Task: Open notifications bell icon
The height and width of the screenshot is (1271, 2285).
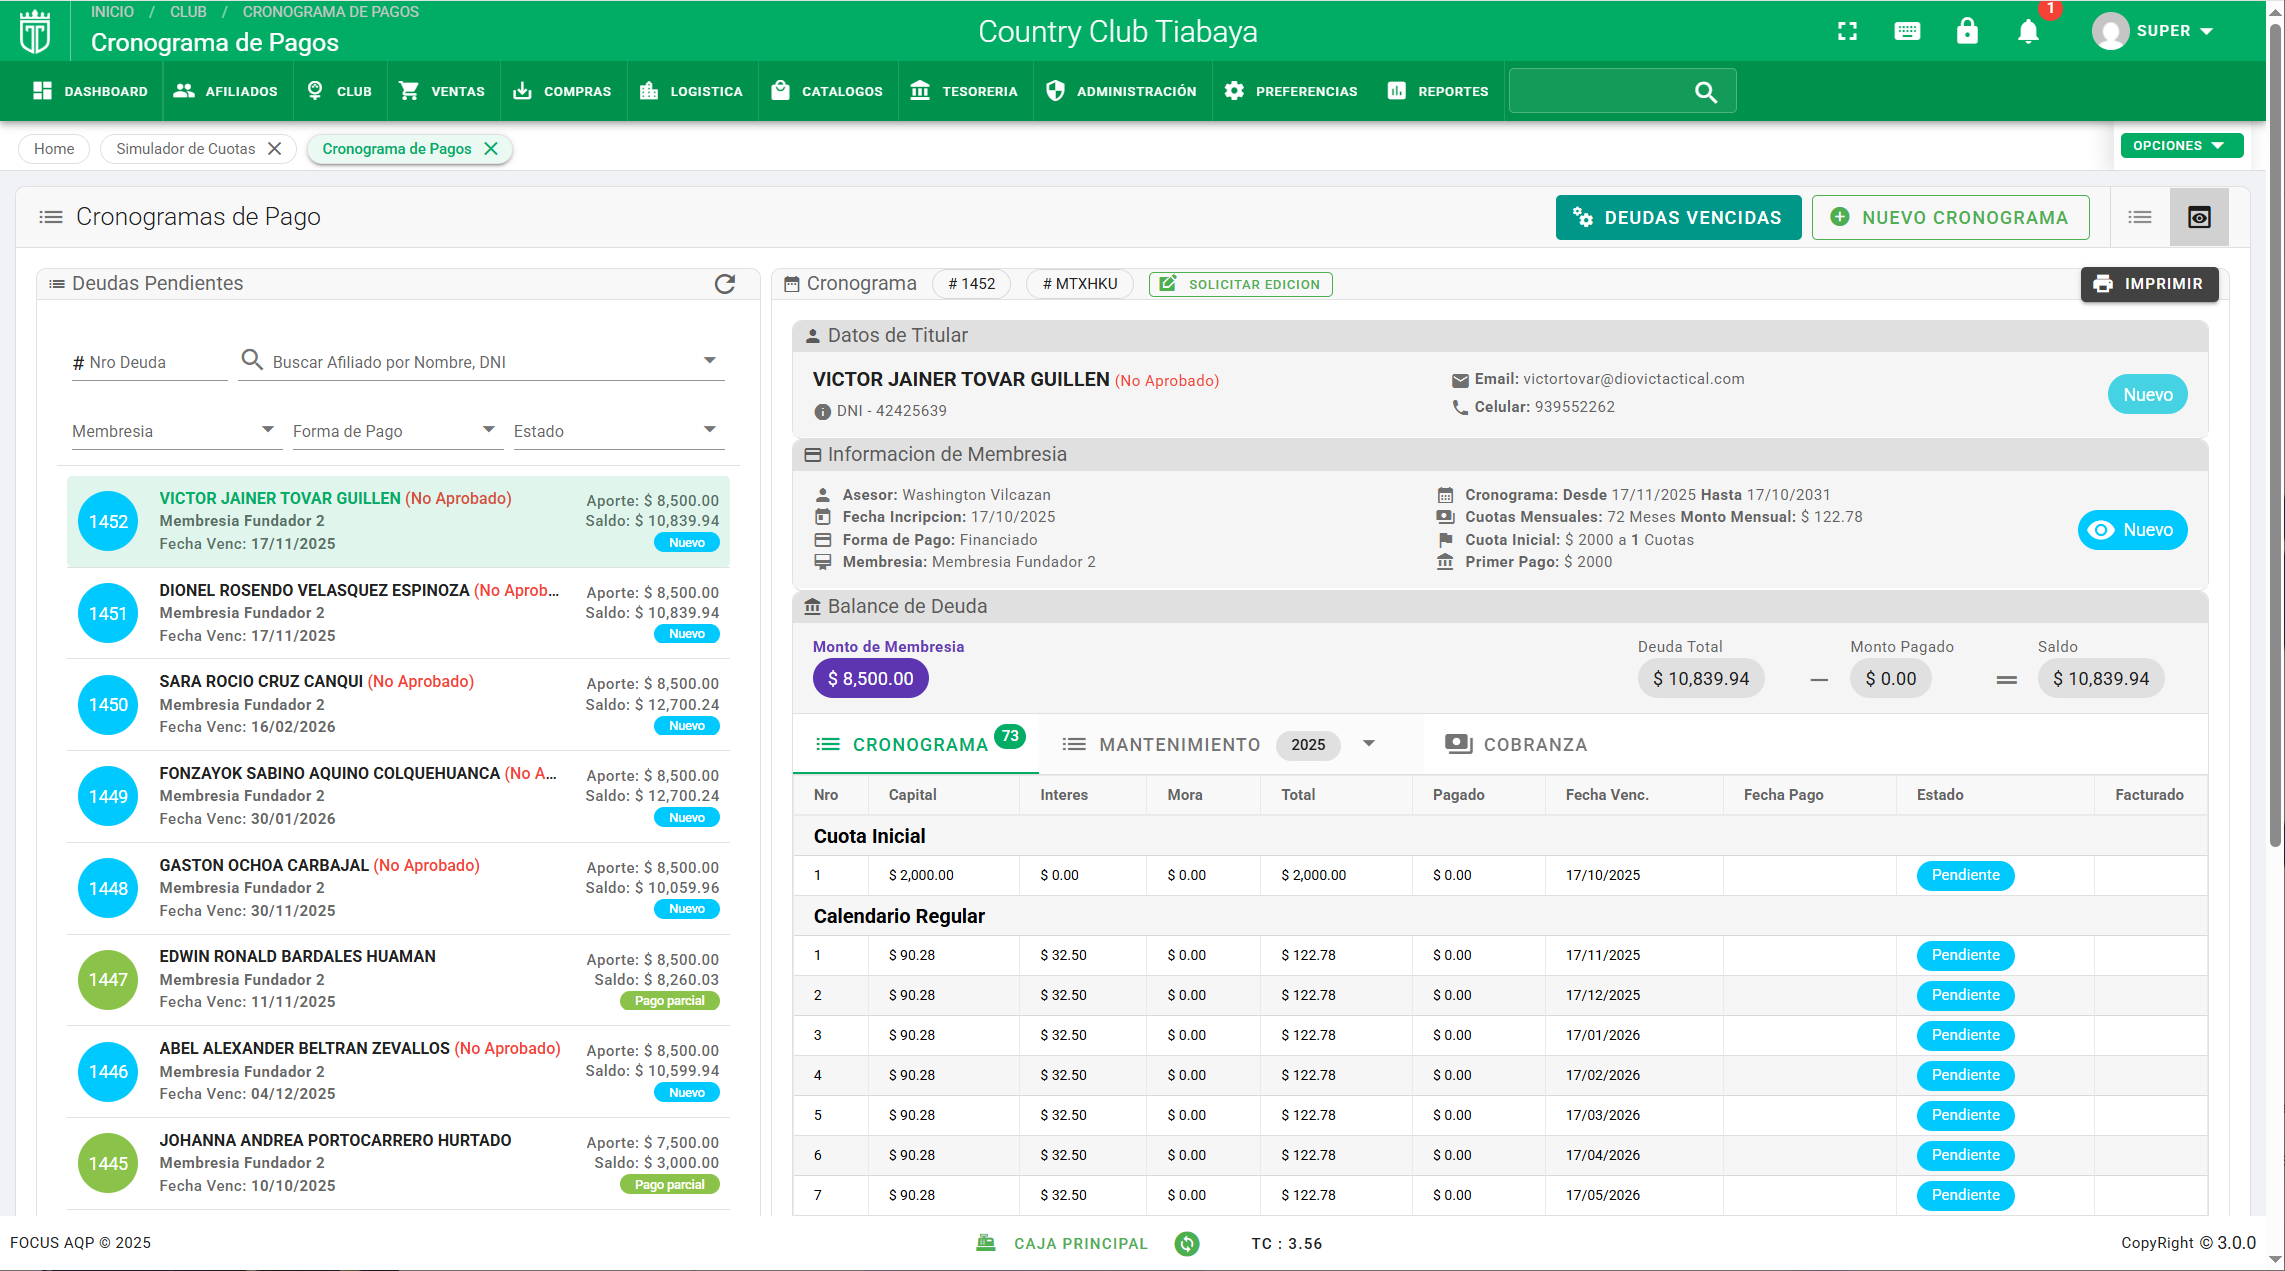Action: 2028,31
